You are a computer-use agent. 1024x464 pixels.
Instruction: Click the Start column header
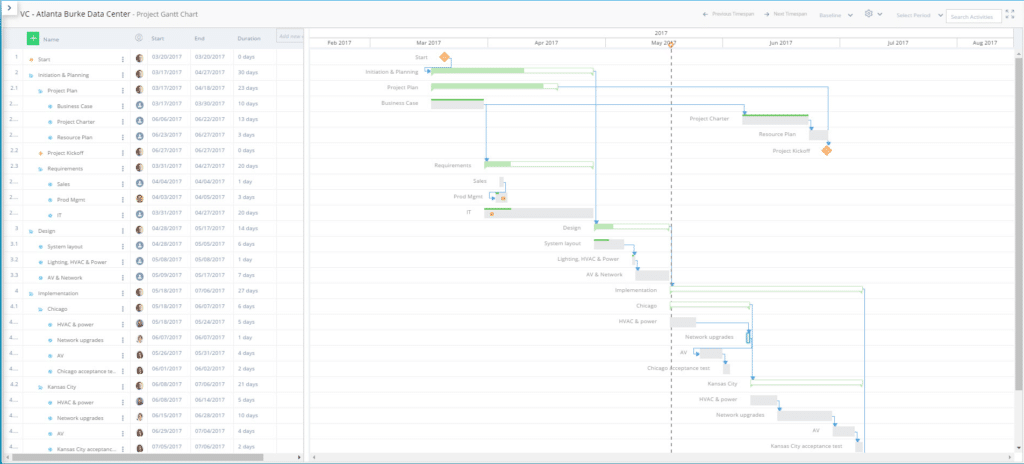[x=157, y=39]
